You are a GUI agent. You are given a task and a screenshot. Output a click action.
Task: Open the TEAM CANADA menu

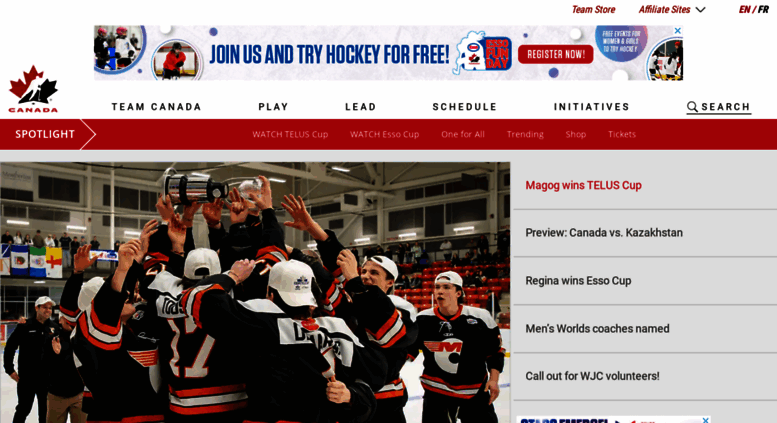[x=156, y=107]
